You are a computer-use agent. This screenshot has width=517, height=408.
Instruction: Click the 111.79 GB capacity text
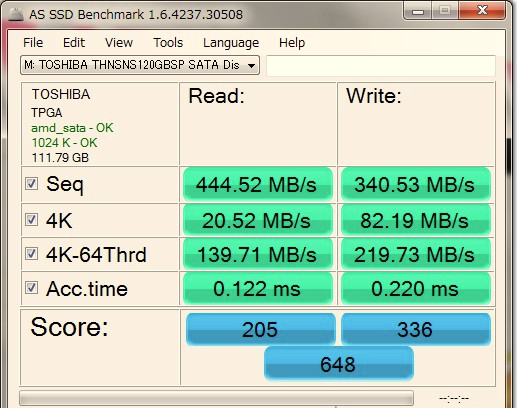(60, 158)
